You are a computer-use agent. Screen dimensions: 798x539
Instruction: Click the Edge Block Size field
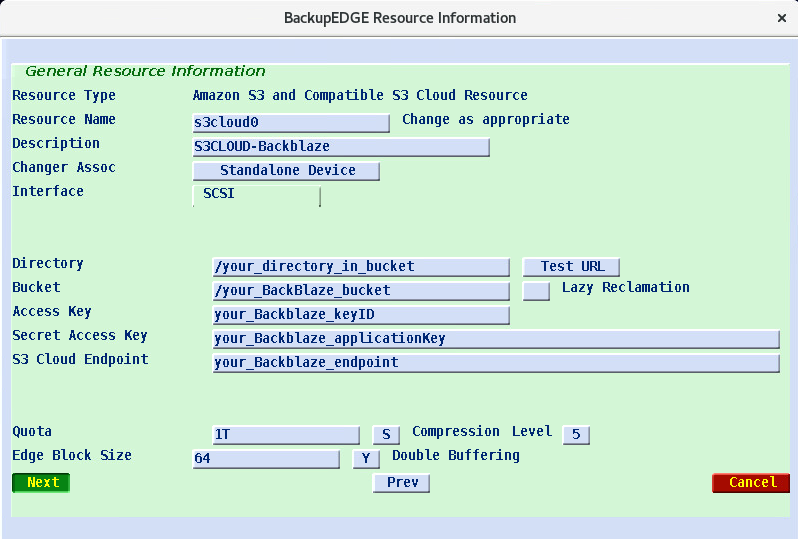pyautogui.click(x=266, y=459)
